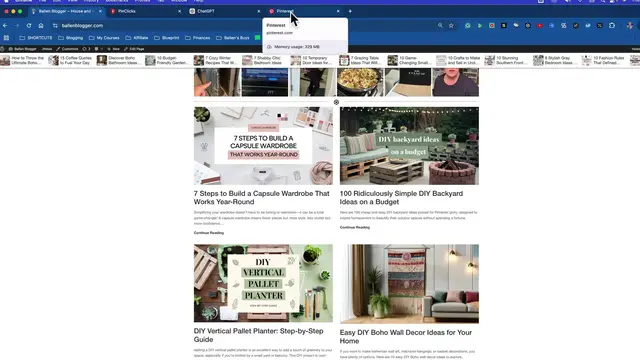The image size is (640, 360).
Task: Open a new tab with the plus button
Action: [x=350, y=11]
